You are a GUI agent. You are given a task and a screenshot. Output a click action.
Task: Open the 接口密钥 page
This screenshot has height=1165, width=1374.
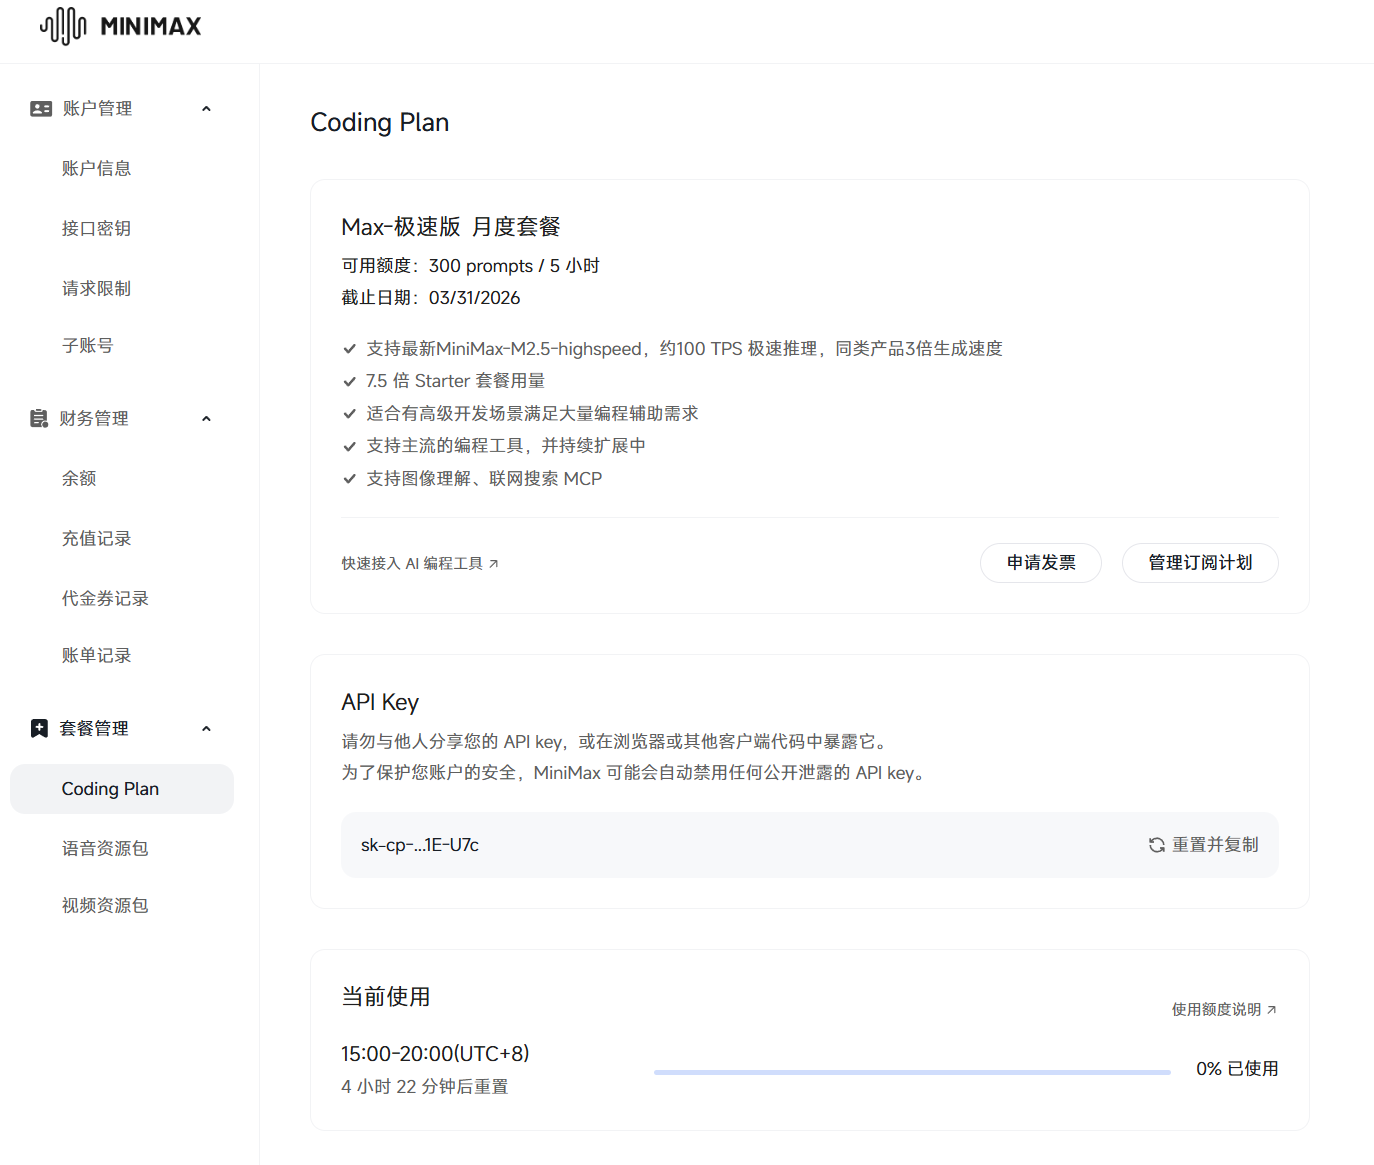(96, 229)
